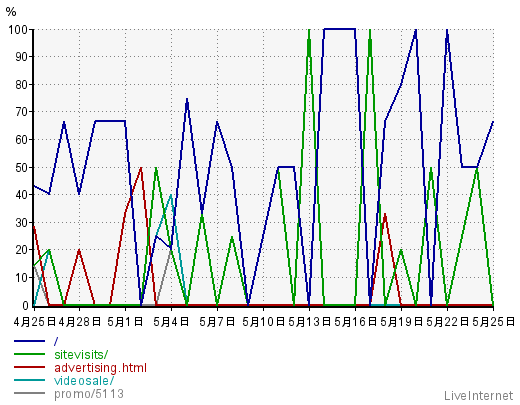Viewport: 520px width, 405px height.
Task: Click the blue legend line for /
Action: (29, 341)
